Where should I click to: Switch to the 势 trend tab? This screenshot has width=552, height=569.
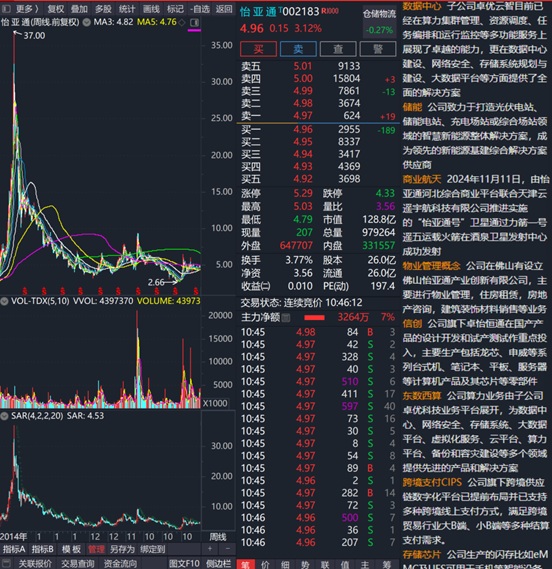[x=305, y=564]
